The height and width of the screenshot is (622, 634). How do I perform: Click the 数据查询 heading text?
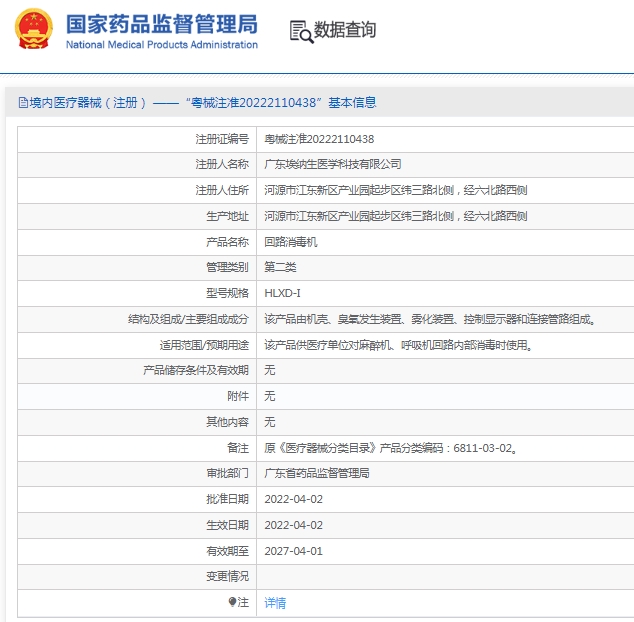pos(345,30)
